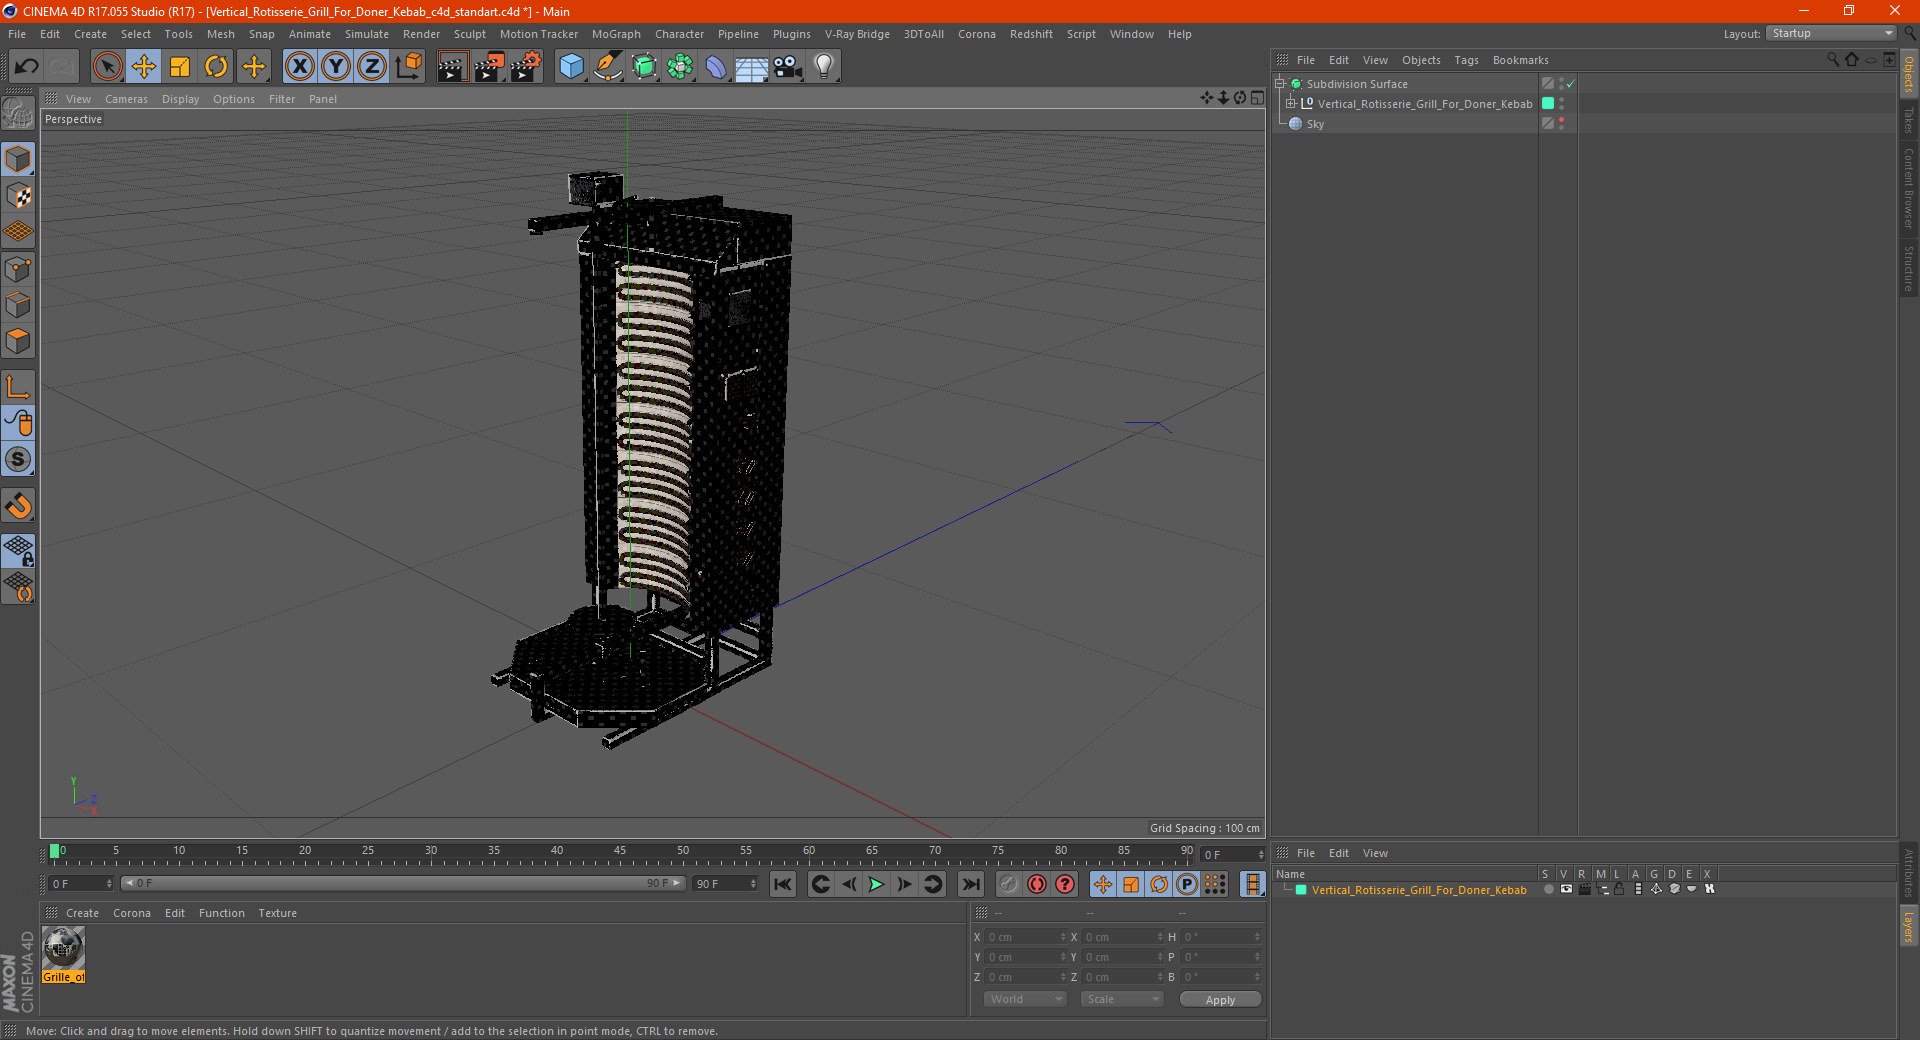
Task: Select the Move tool in top toolbar
Action: [x=144, y=67]
